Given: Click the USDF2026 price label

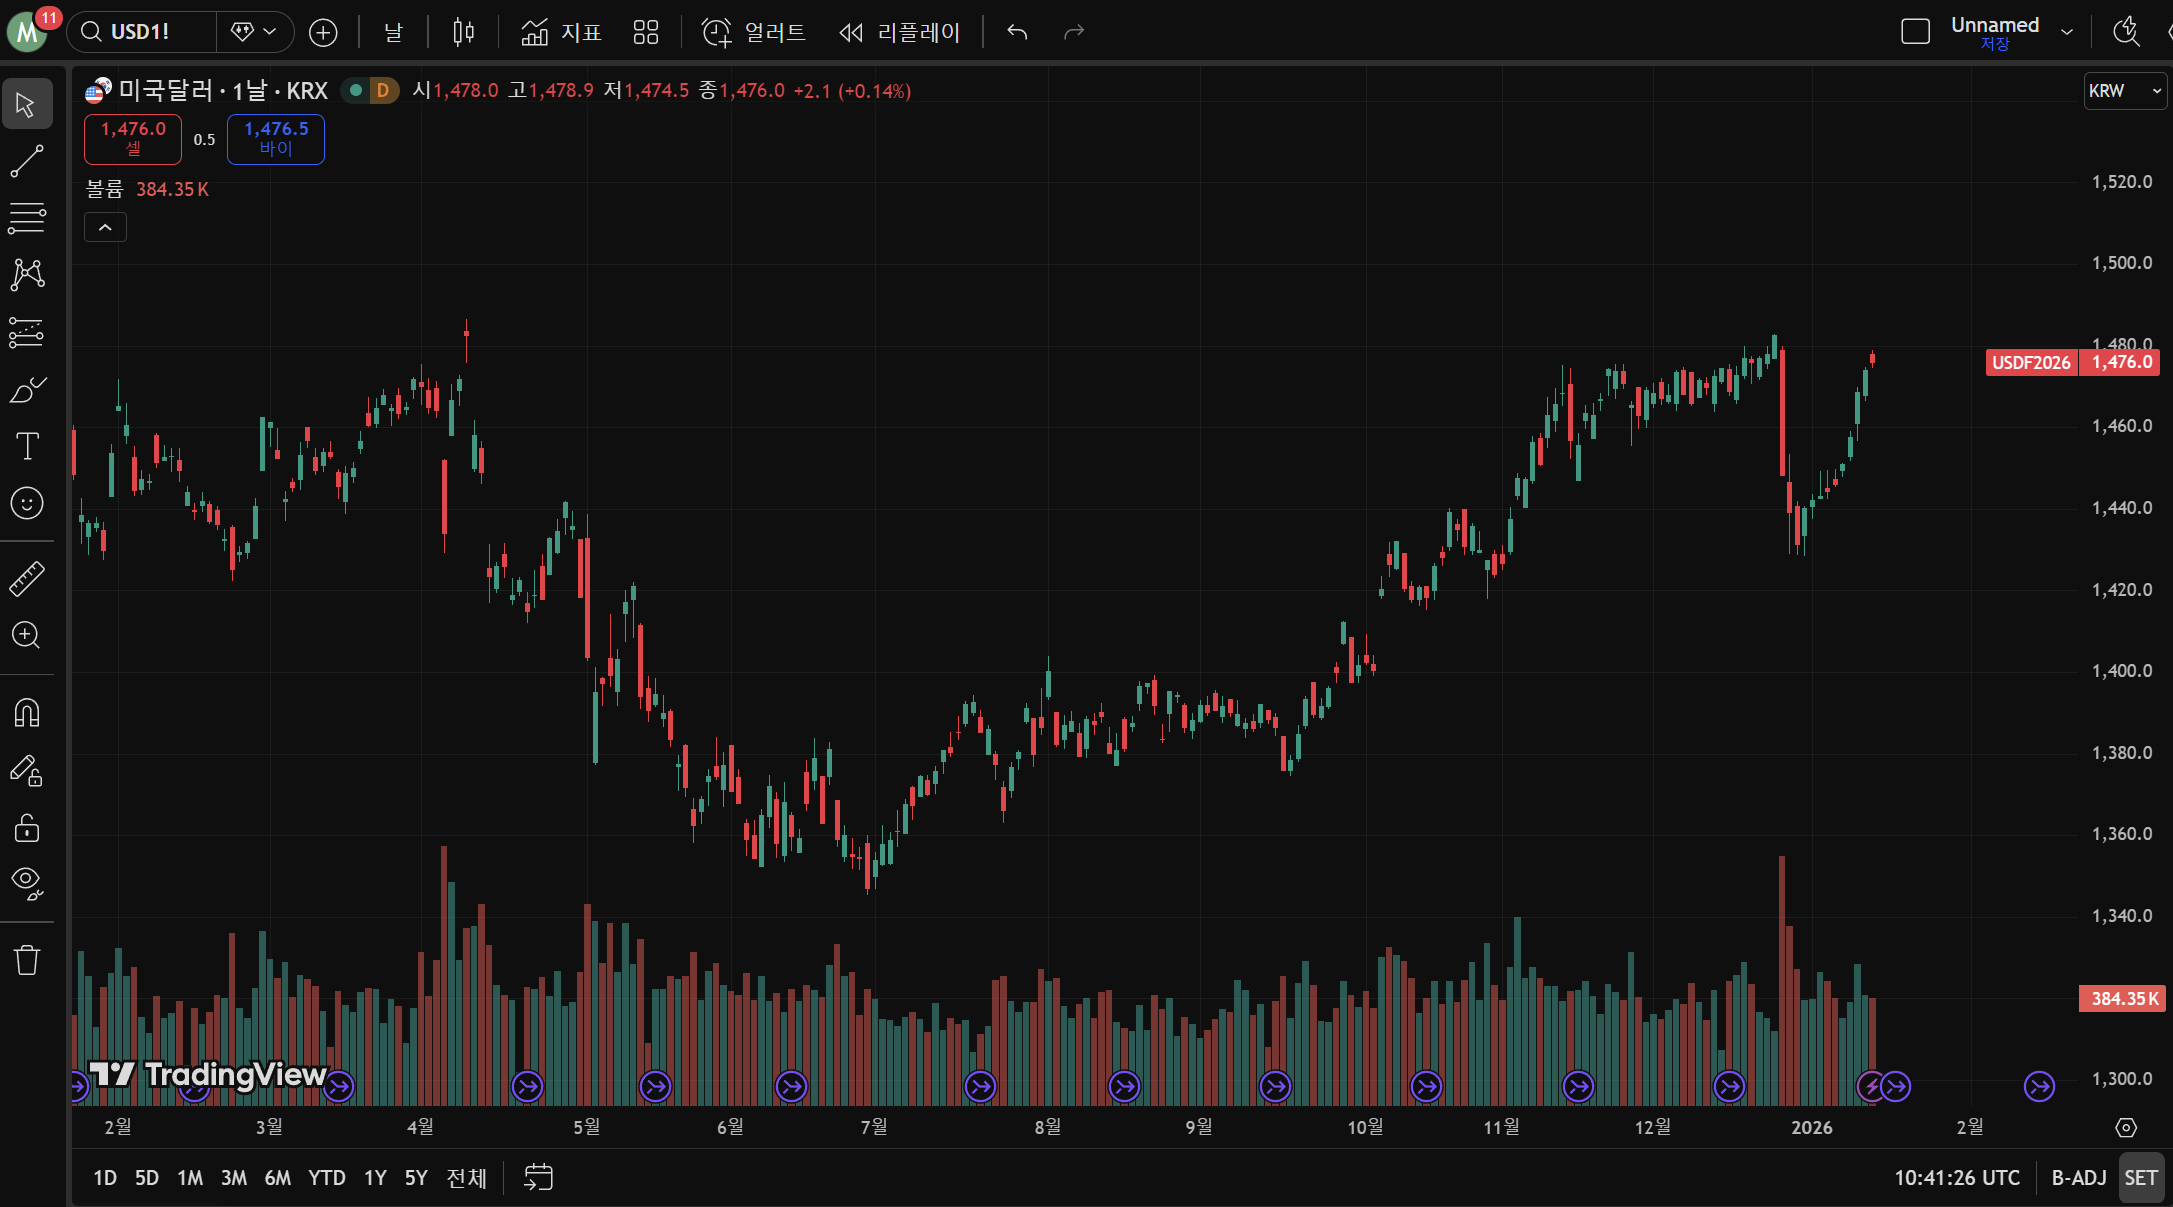Looking at the screenshot, I should 2031,363.
